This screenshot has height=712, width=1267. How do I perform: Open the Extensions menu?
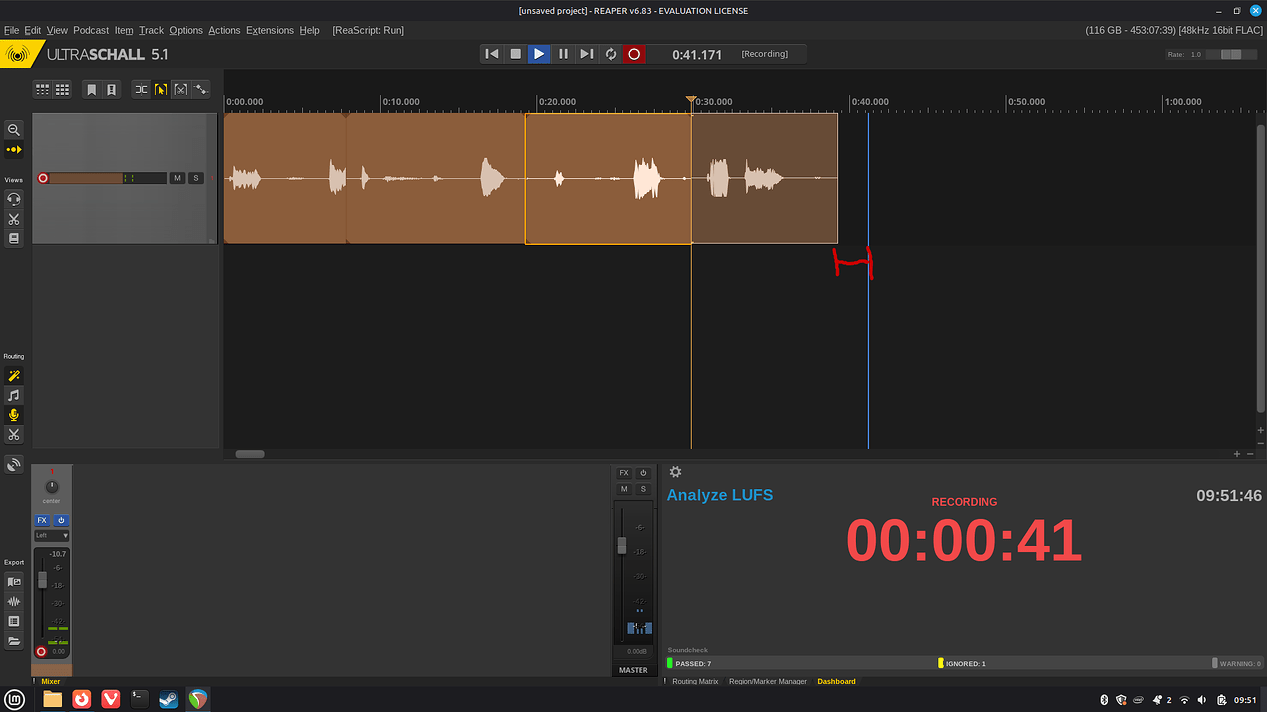270,30
